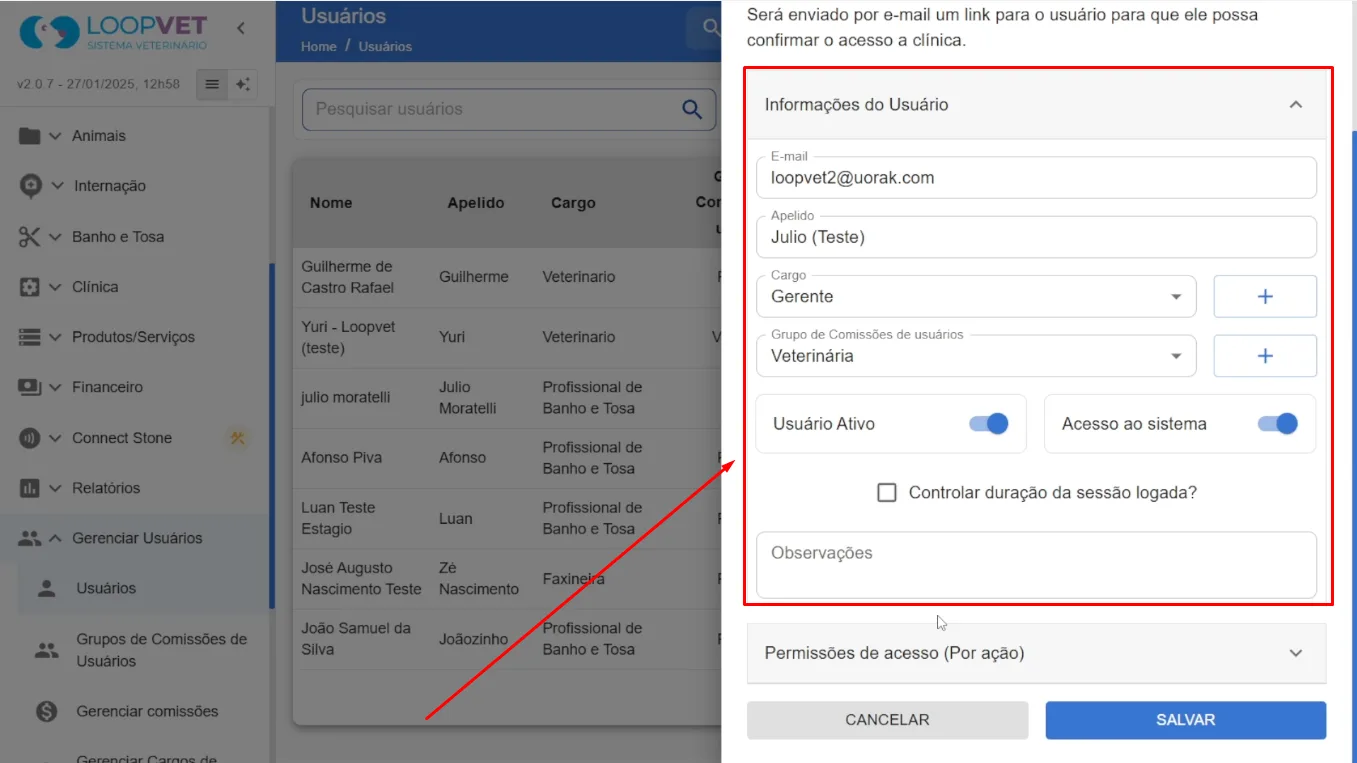Click the SALVAR button

(x=1186, y=720)
